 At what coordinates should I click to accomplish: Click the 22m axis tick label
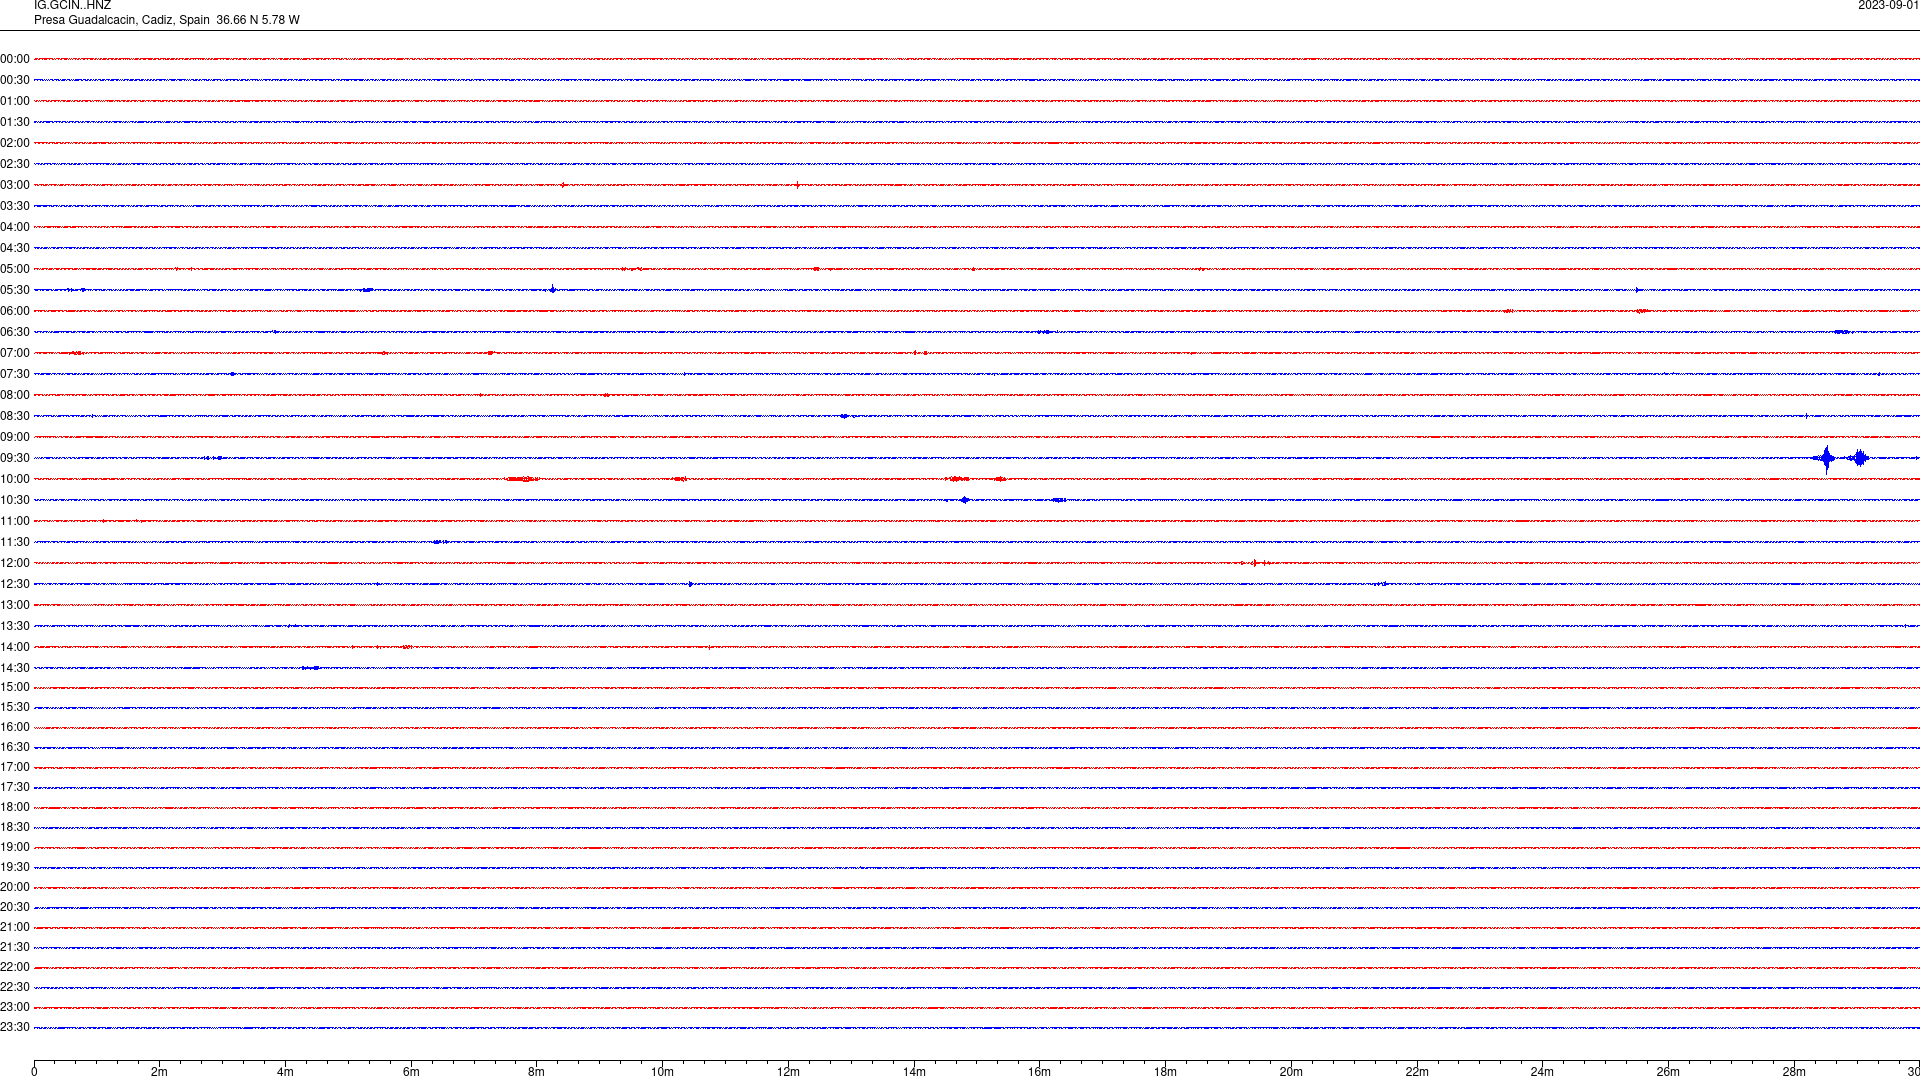click(1416, 1072)
